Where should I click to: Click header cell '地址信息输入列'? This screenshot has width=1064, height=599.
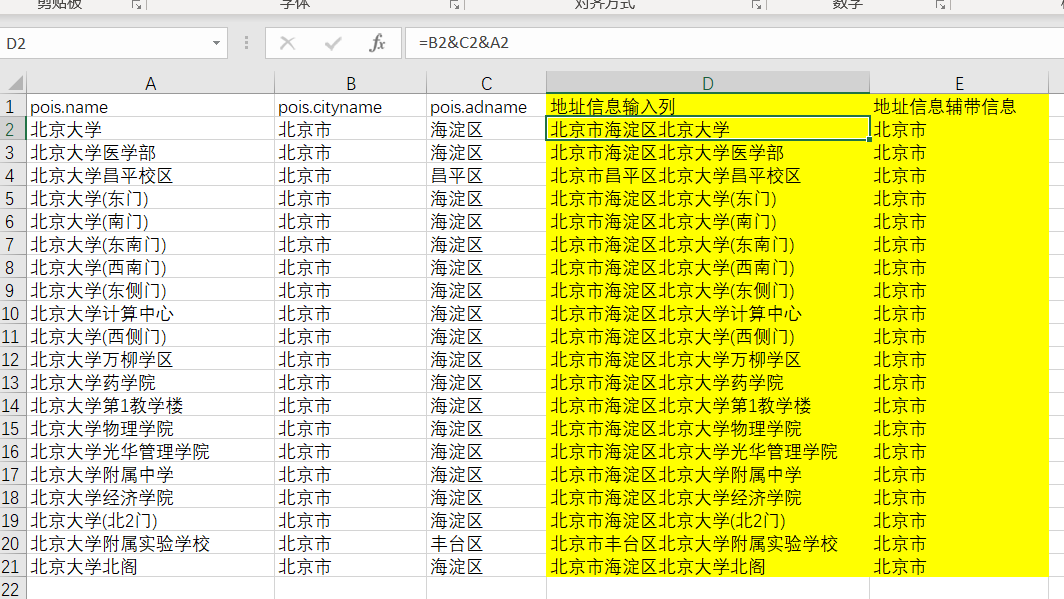(x=708, y=107)
